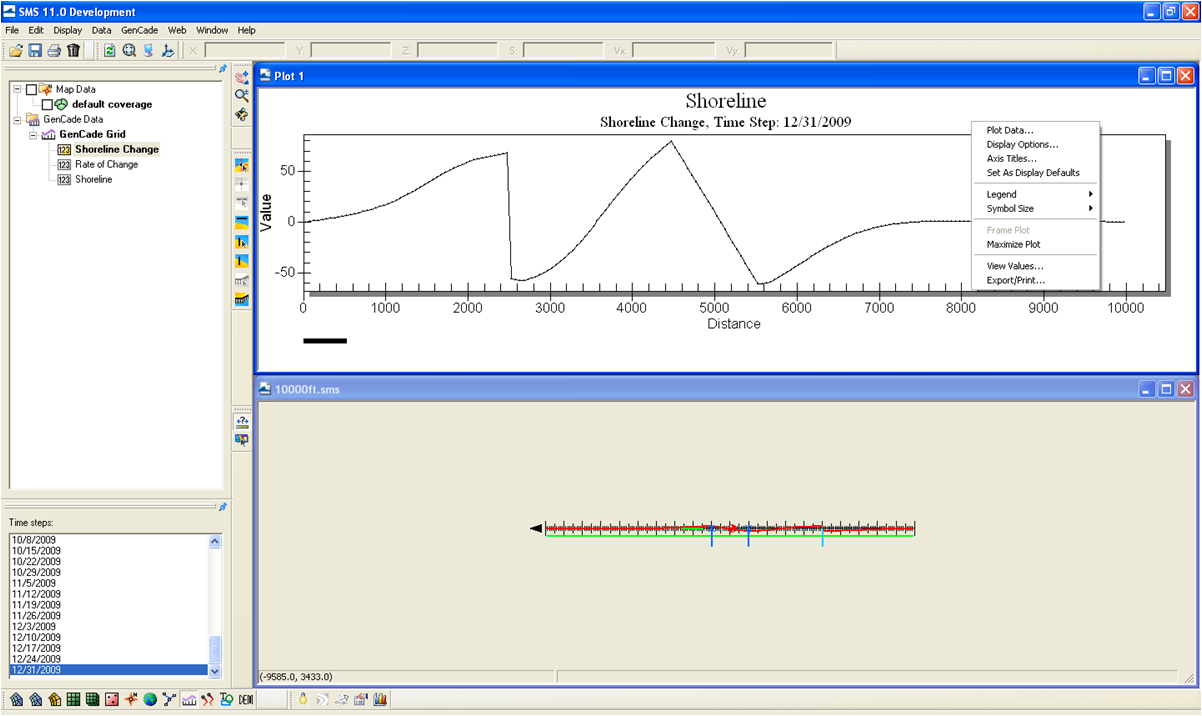This screenshot has height=716, width=1202.
Task: Click the Z coordinate input field
Action: click(x=457, y=50)
